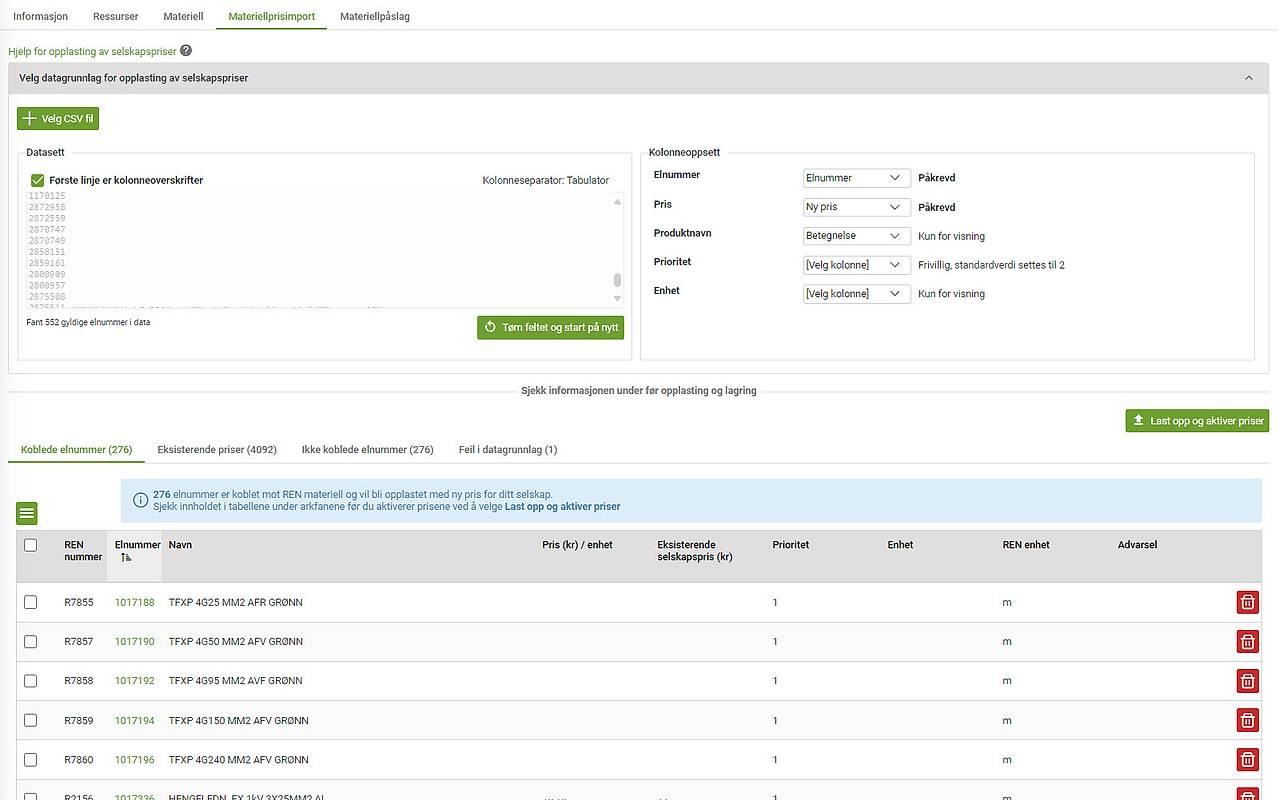1283x800 pixels.
Task: Click 'Eksisterende selskapspris (kr)' column header
Action: tap(695, 551)
